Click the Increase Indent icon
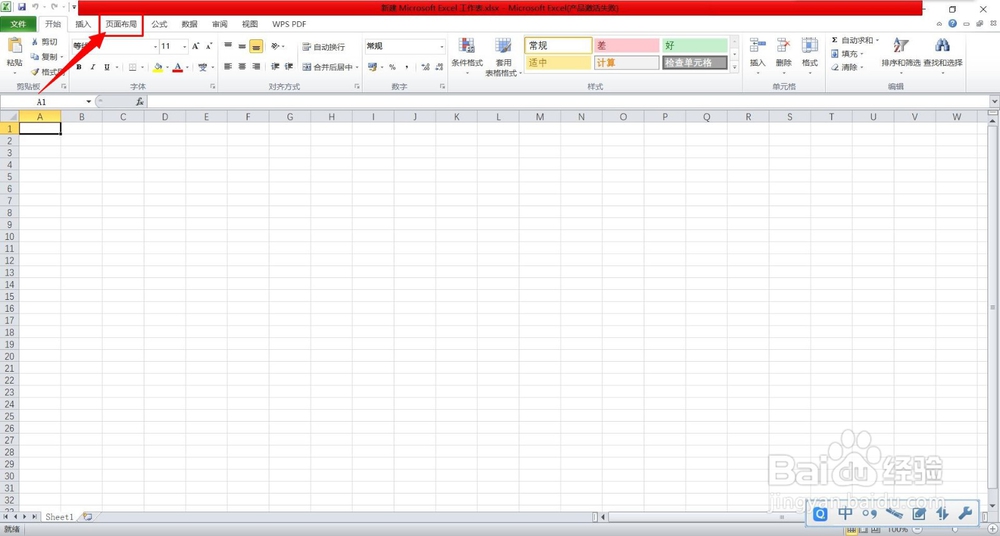Screen dimensions: 1000x536 click(x=288, y=67)
